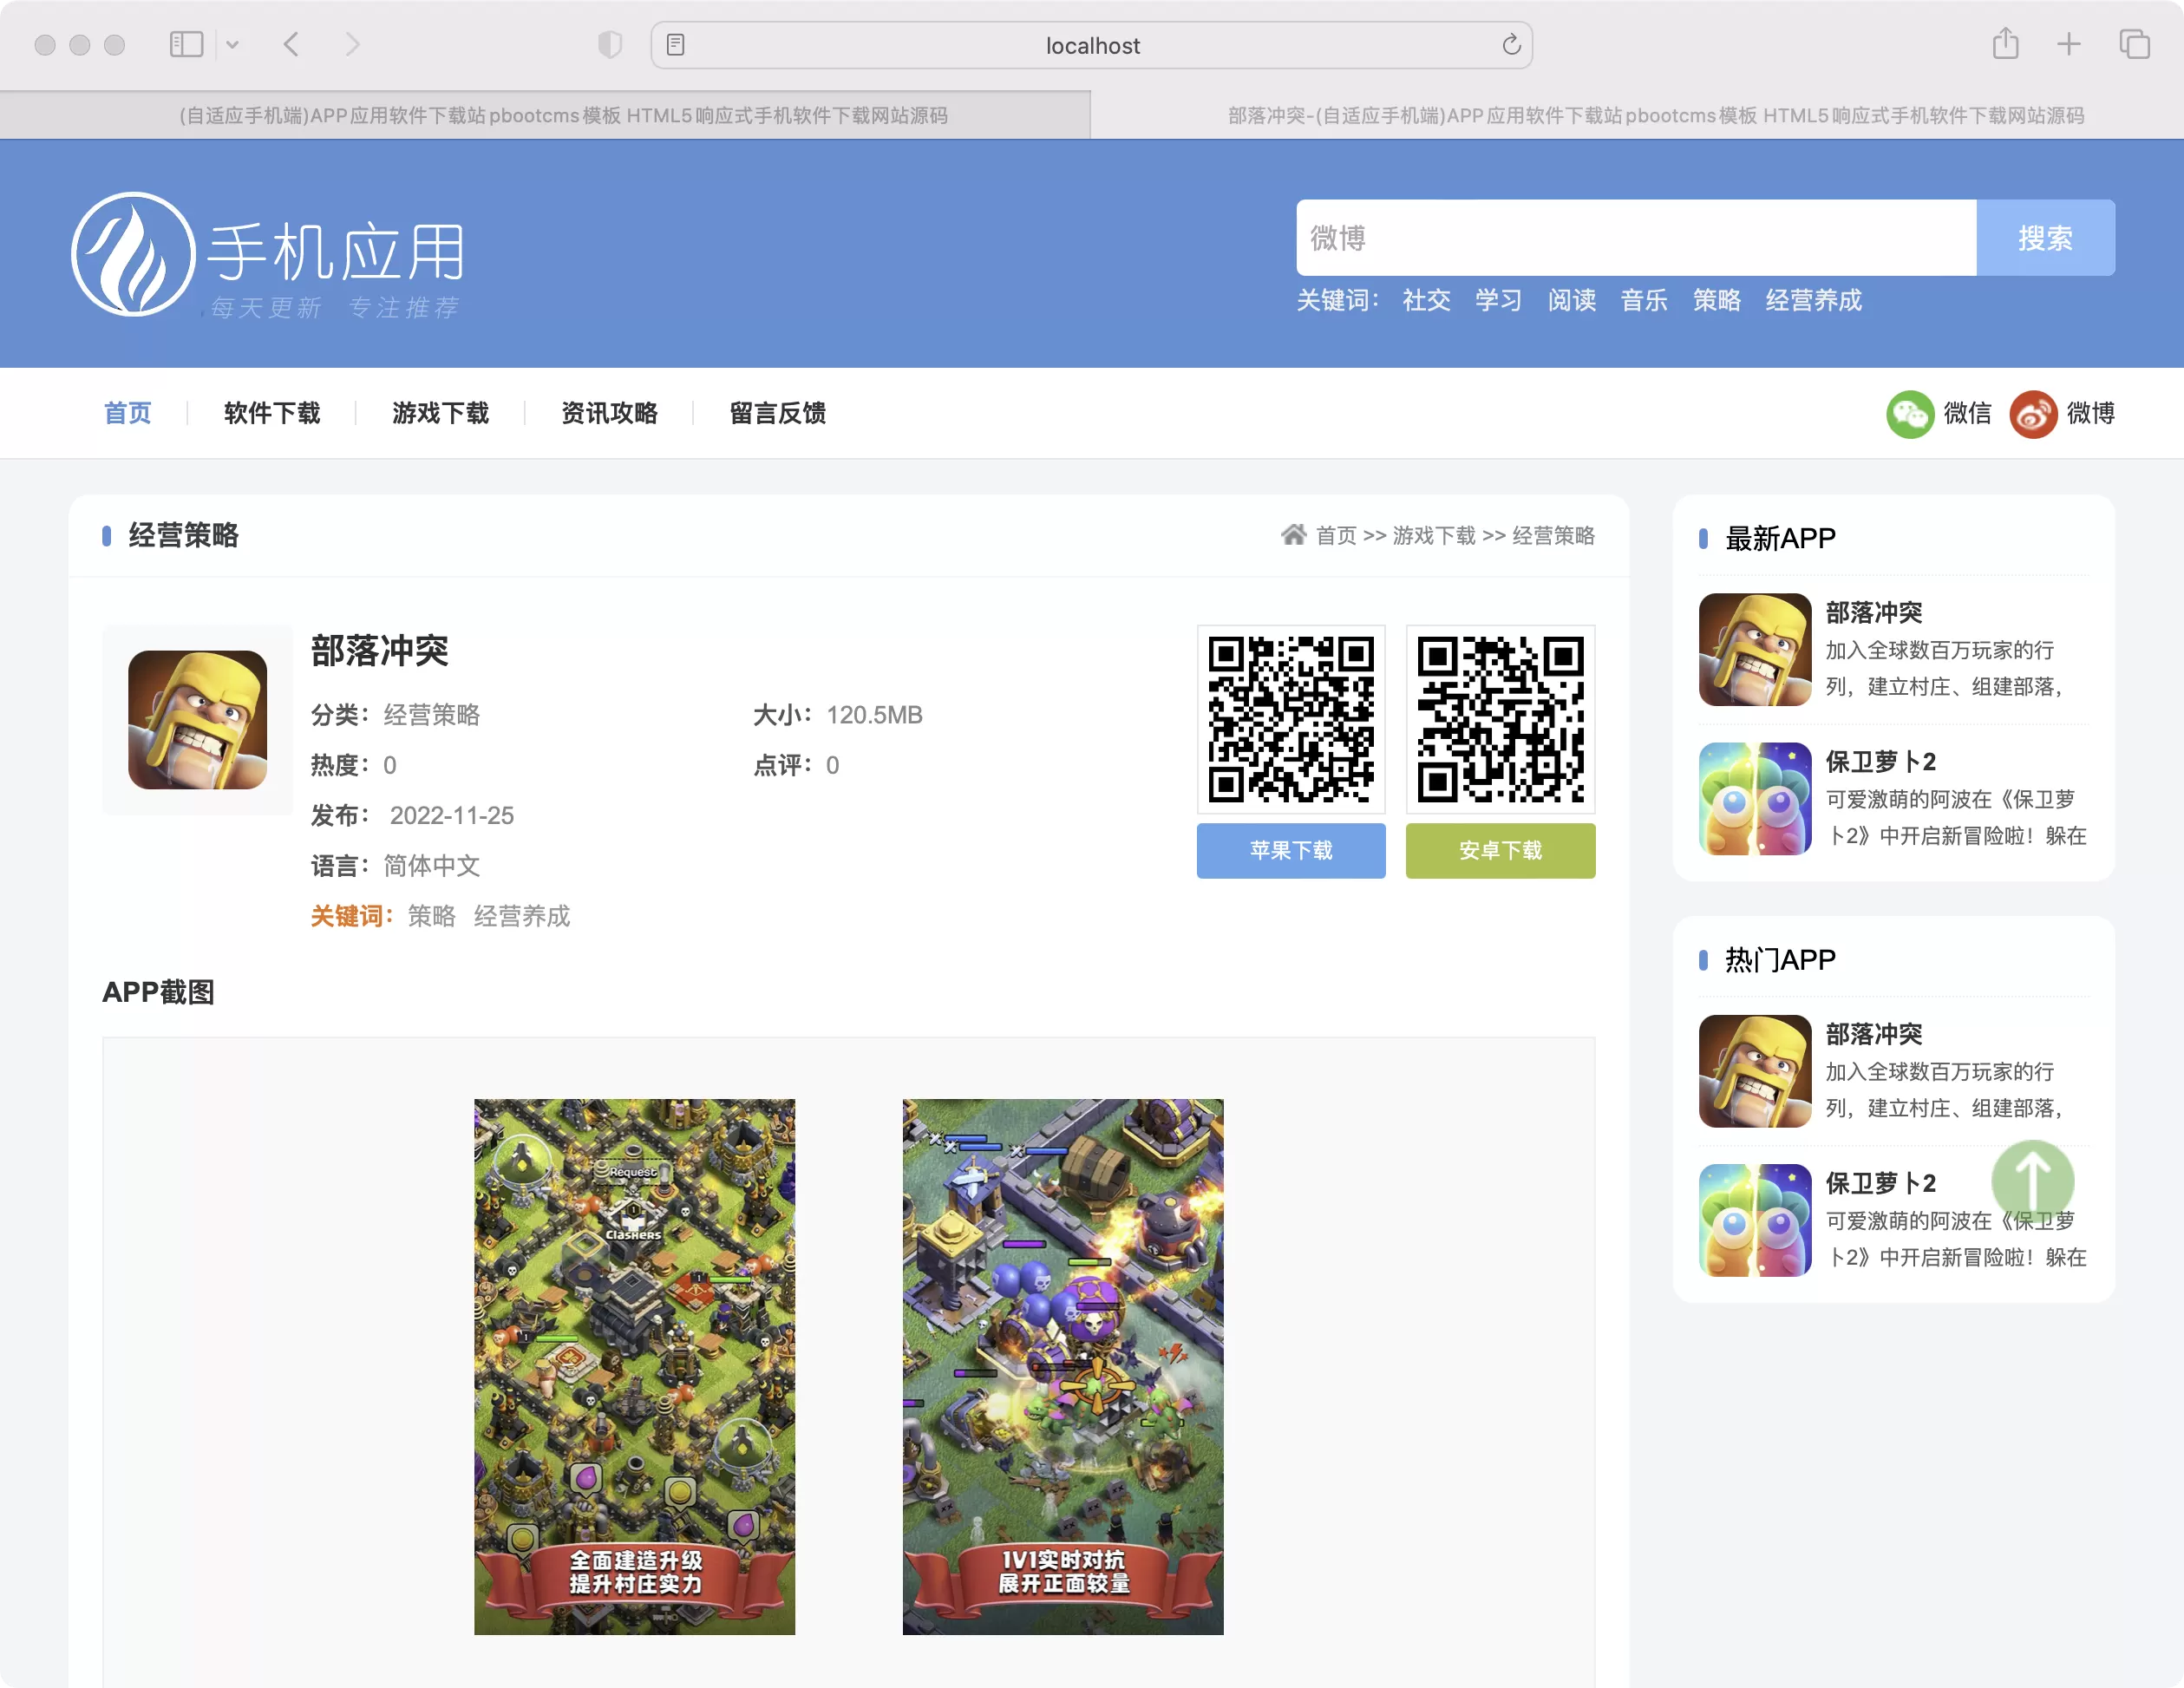
Task: Select the 社交 keyword link
Action: tap(1426, 300)
